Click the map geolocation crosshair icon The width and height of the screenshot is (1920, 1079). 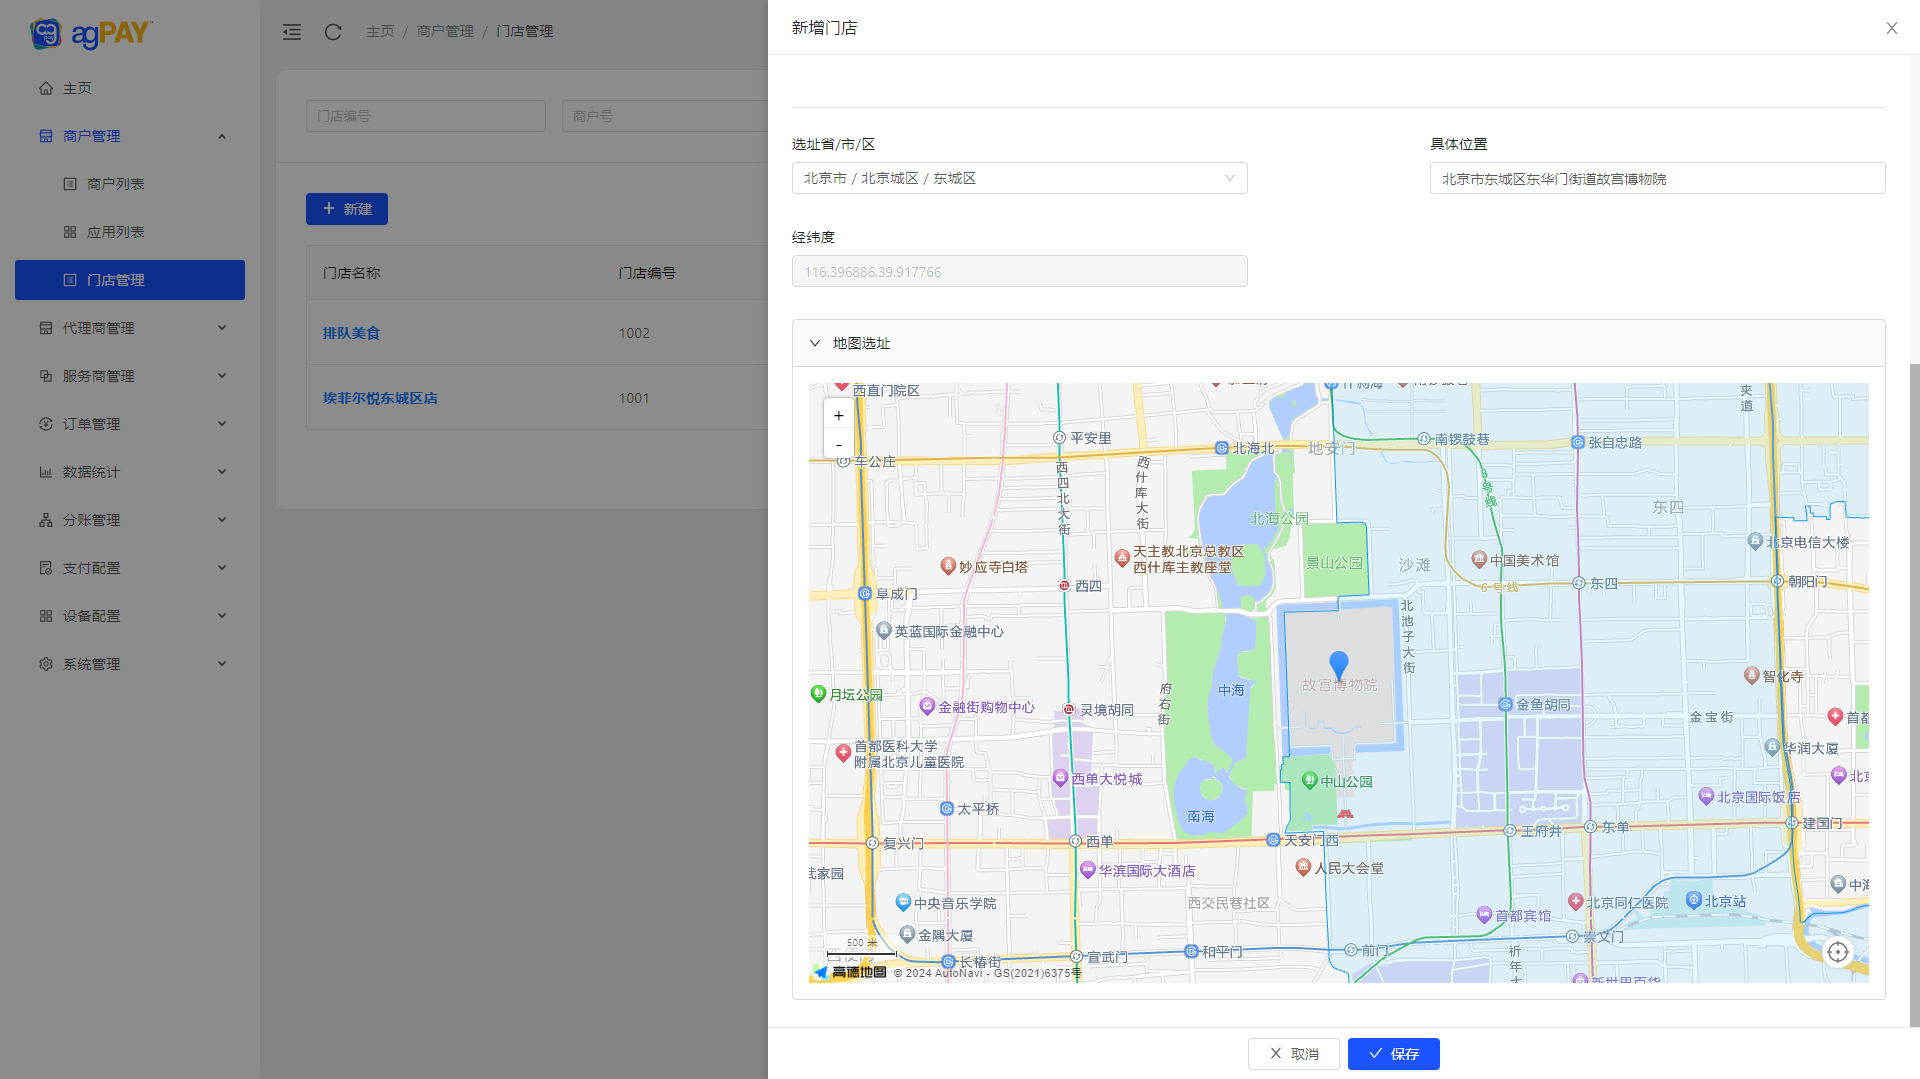pos(1838,952)
